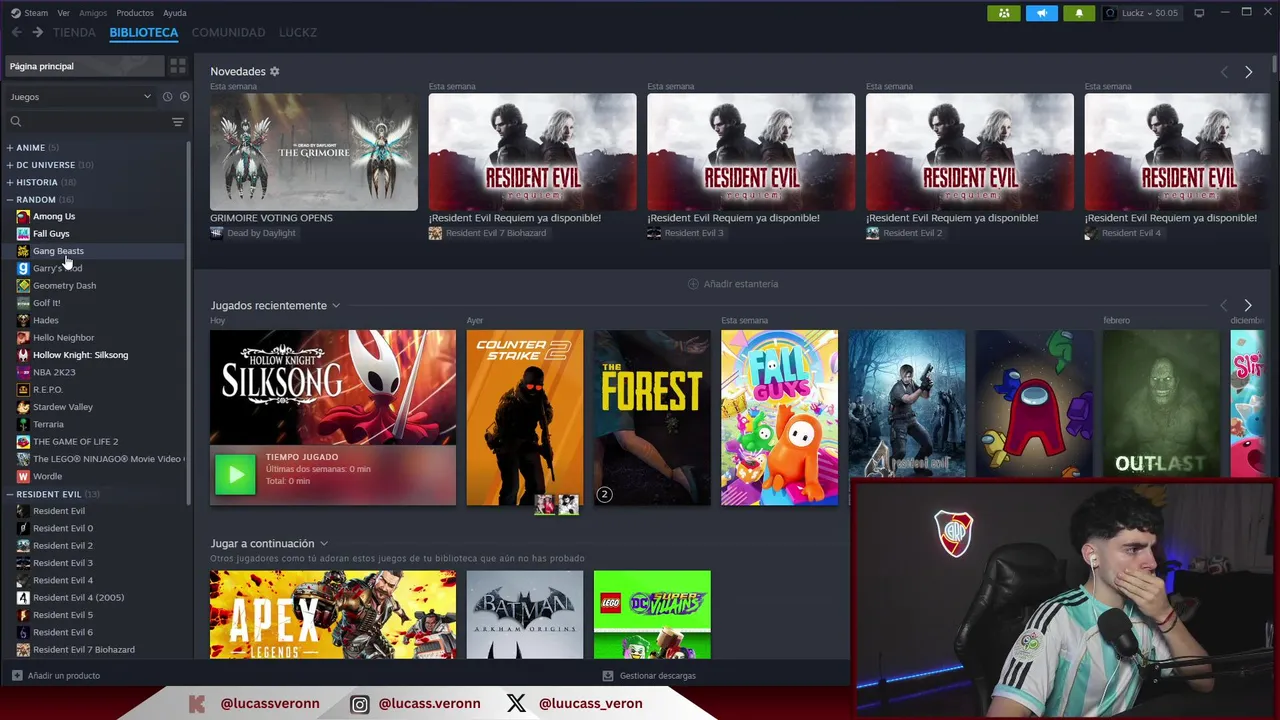Go back with the left arrow
Image resolution: width=1280 pixels, height=720 pixels.
tap(16, 33)
